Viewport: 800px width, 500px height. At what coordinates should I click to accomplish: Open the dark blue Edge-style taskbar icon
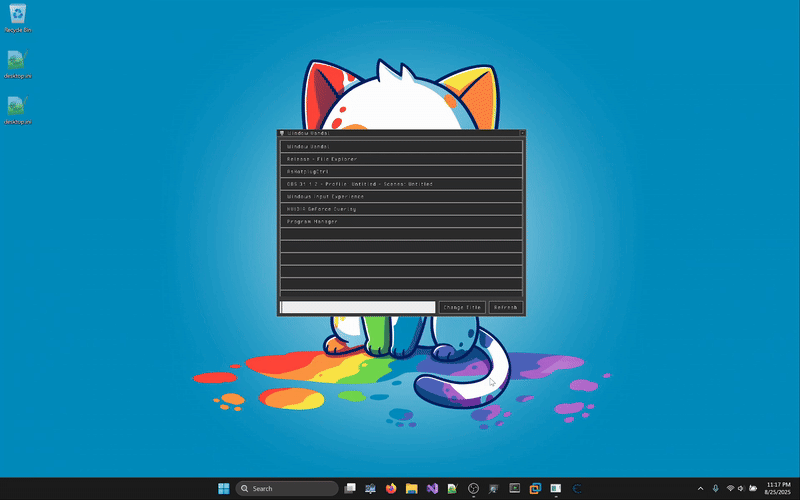point(577,488)
